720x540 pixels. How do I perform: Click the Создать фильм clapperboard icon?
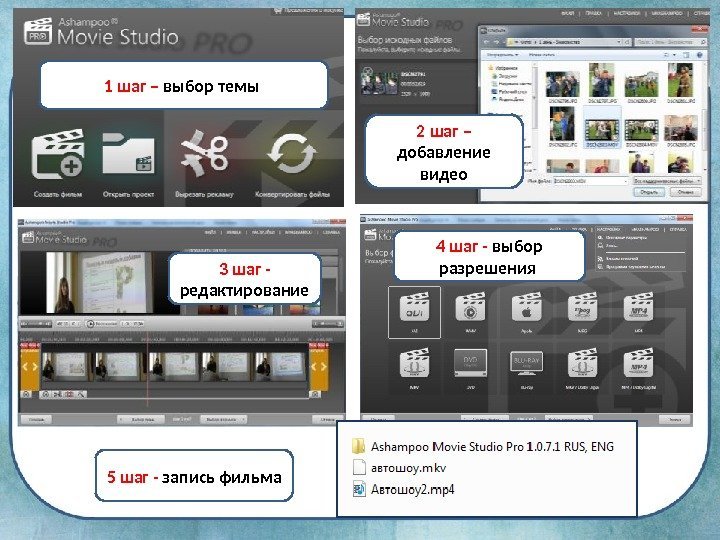pos(58,154)
